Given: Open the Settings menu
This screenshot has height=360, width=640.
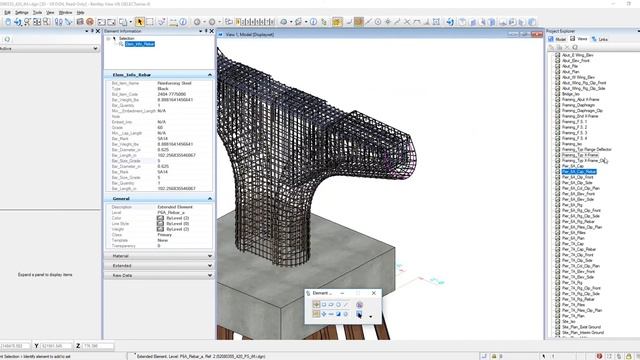Looking at the screenshot, I should [x=22, y=13].
